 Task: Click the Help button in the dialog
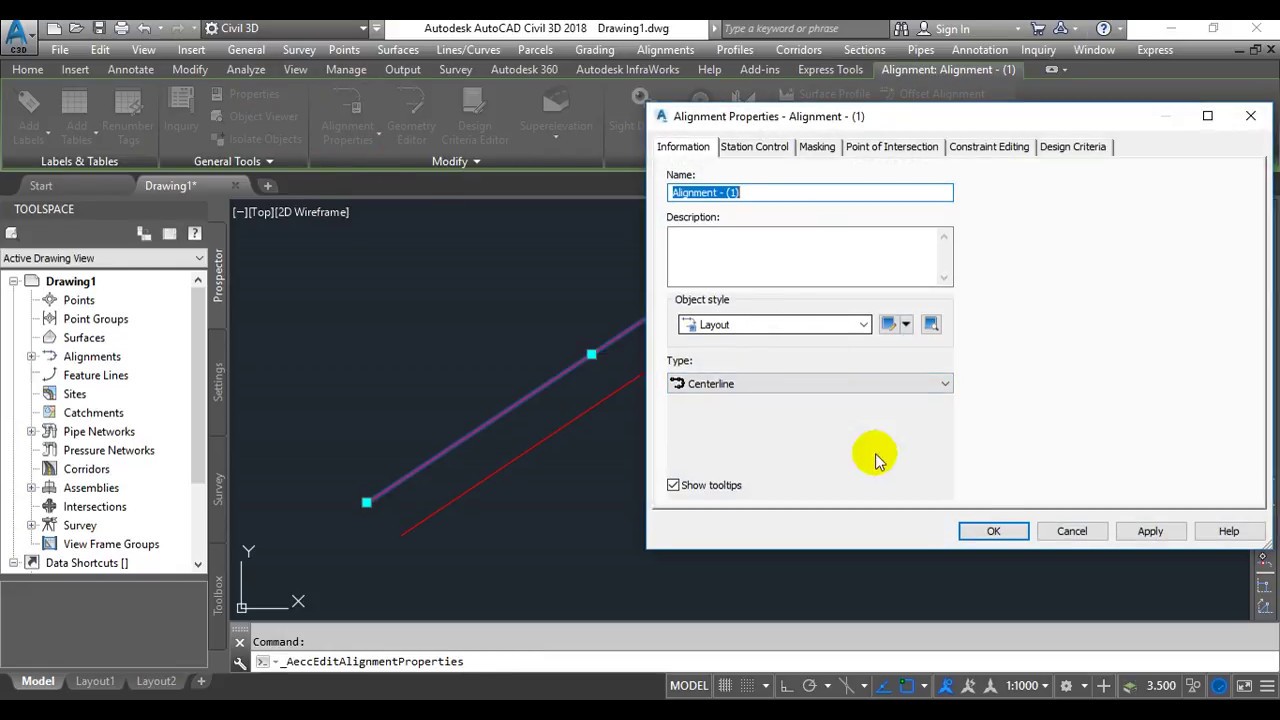(x=1229, y=531)
